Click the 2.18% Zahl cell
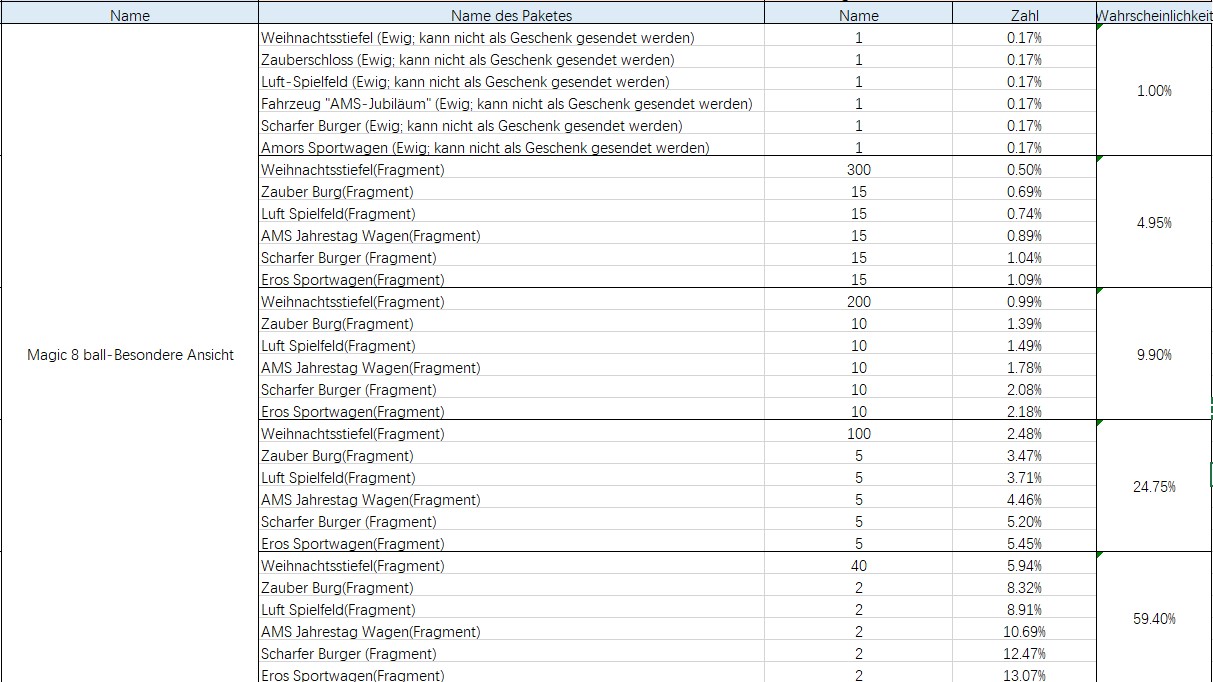The image size is (1213, 682). click(x=1025, y=411)
